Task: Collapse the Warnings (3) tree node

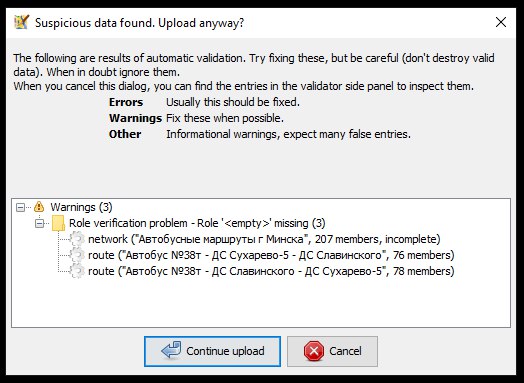Action: point(20,208)
